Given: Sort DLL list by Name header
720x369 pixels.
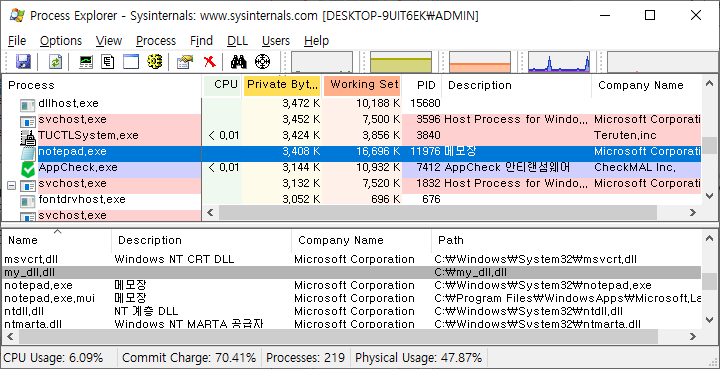Looking at the screenshot, I should (x=57, y=240).
